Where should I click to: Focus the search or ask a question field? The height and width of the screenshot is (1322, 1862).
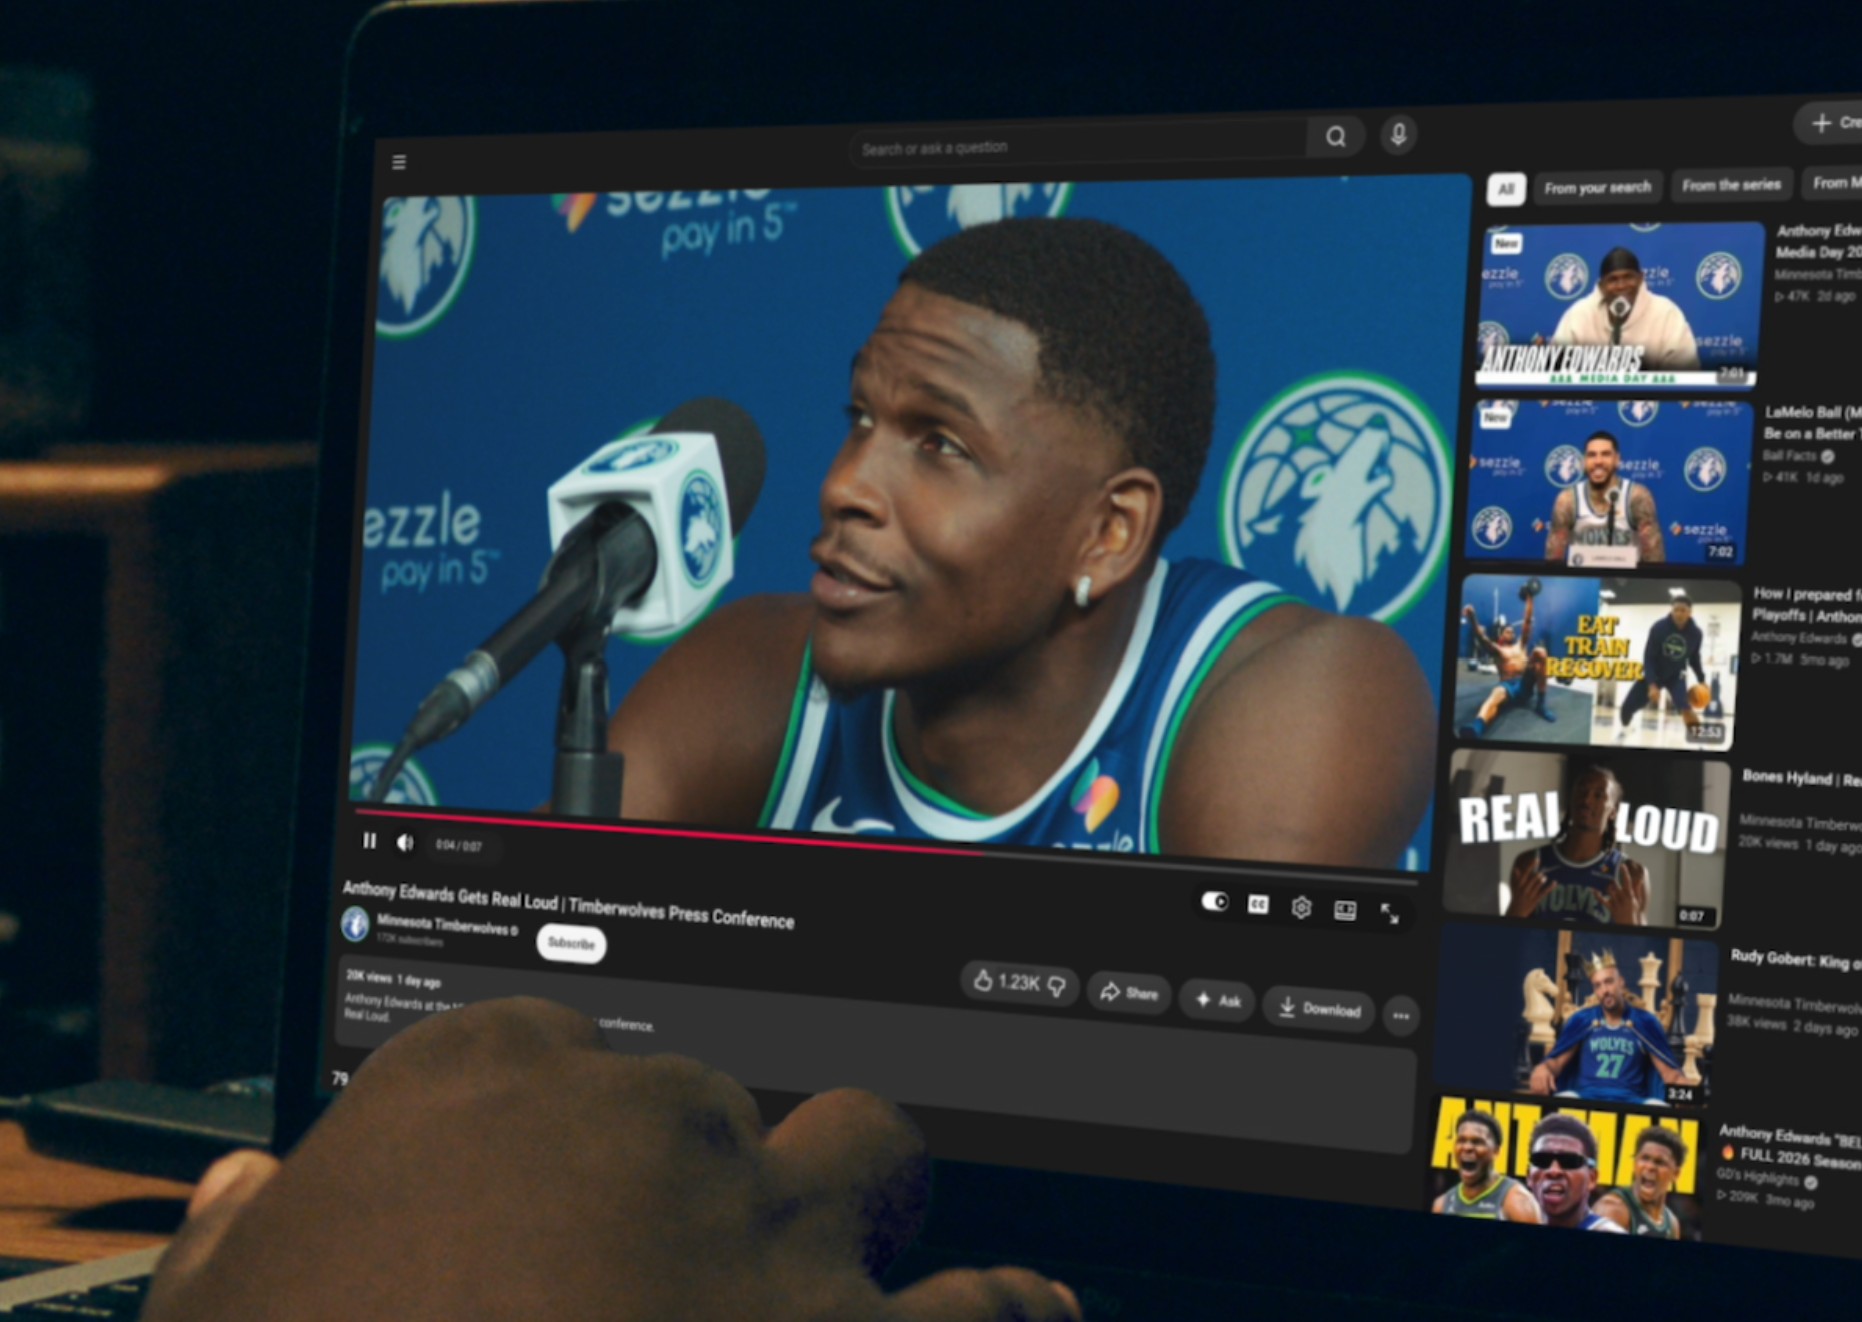coord(1078,146)
